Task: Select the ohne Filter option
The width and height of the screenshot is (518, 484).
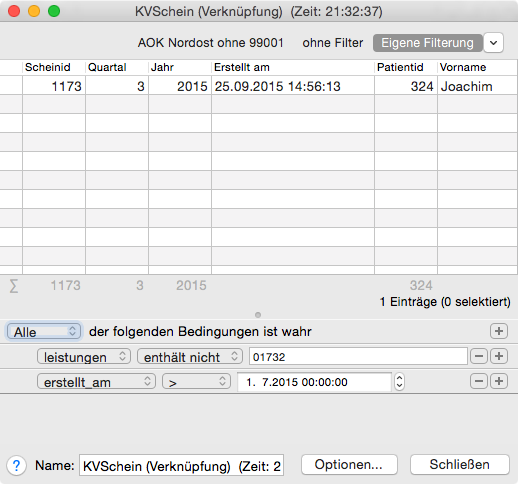Action: point(333,43)
